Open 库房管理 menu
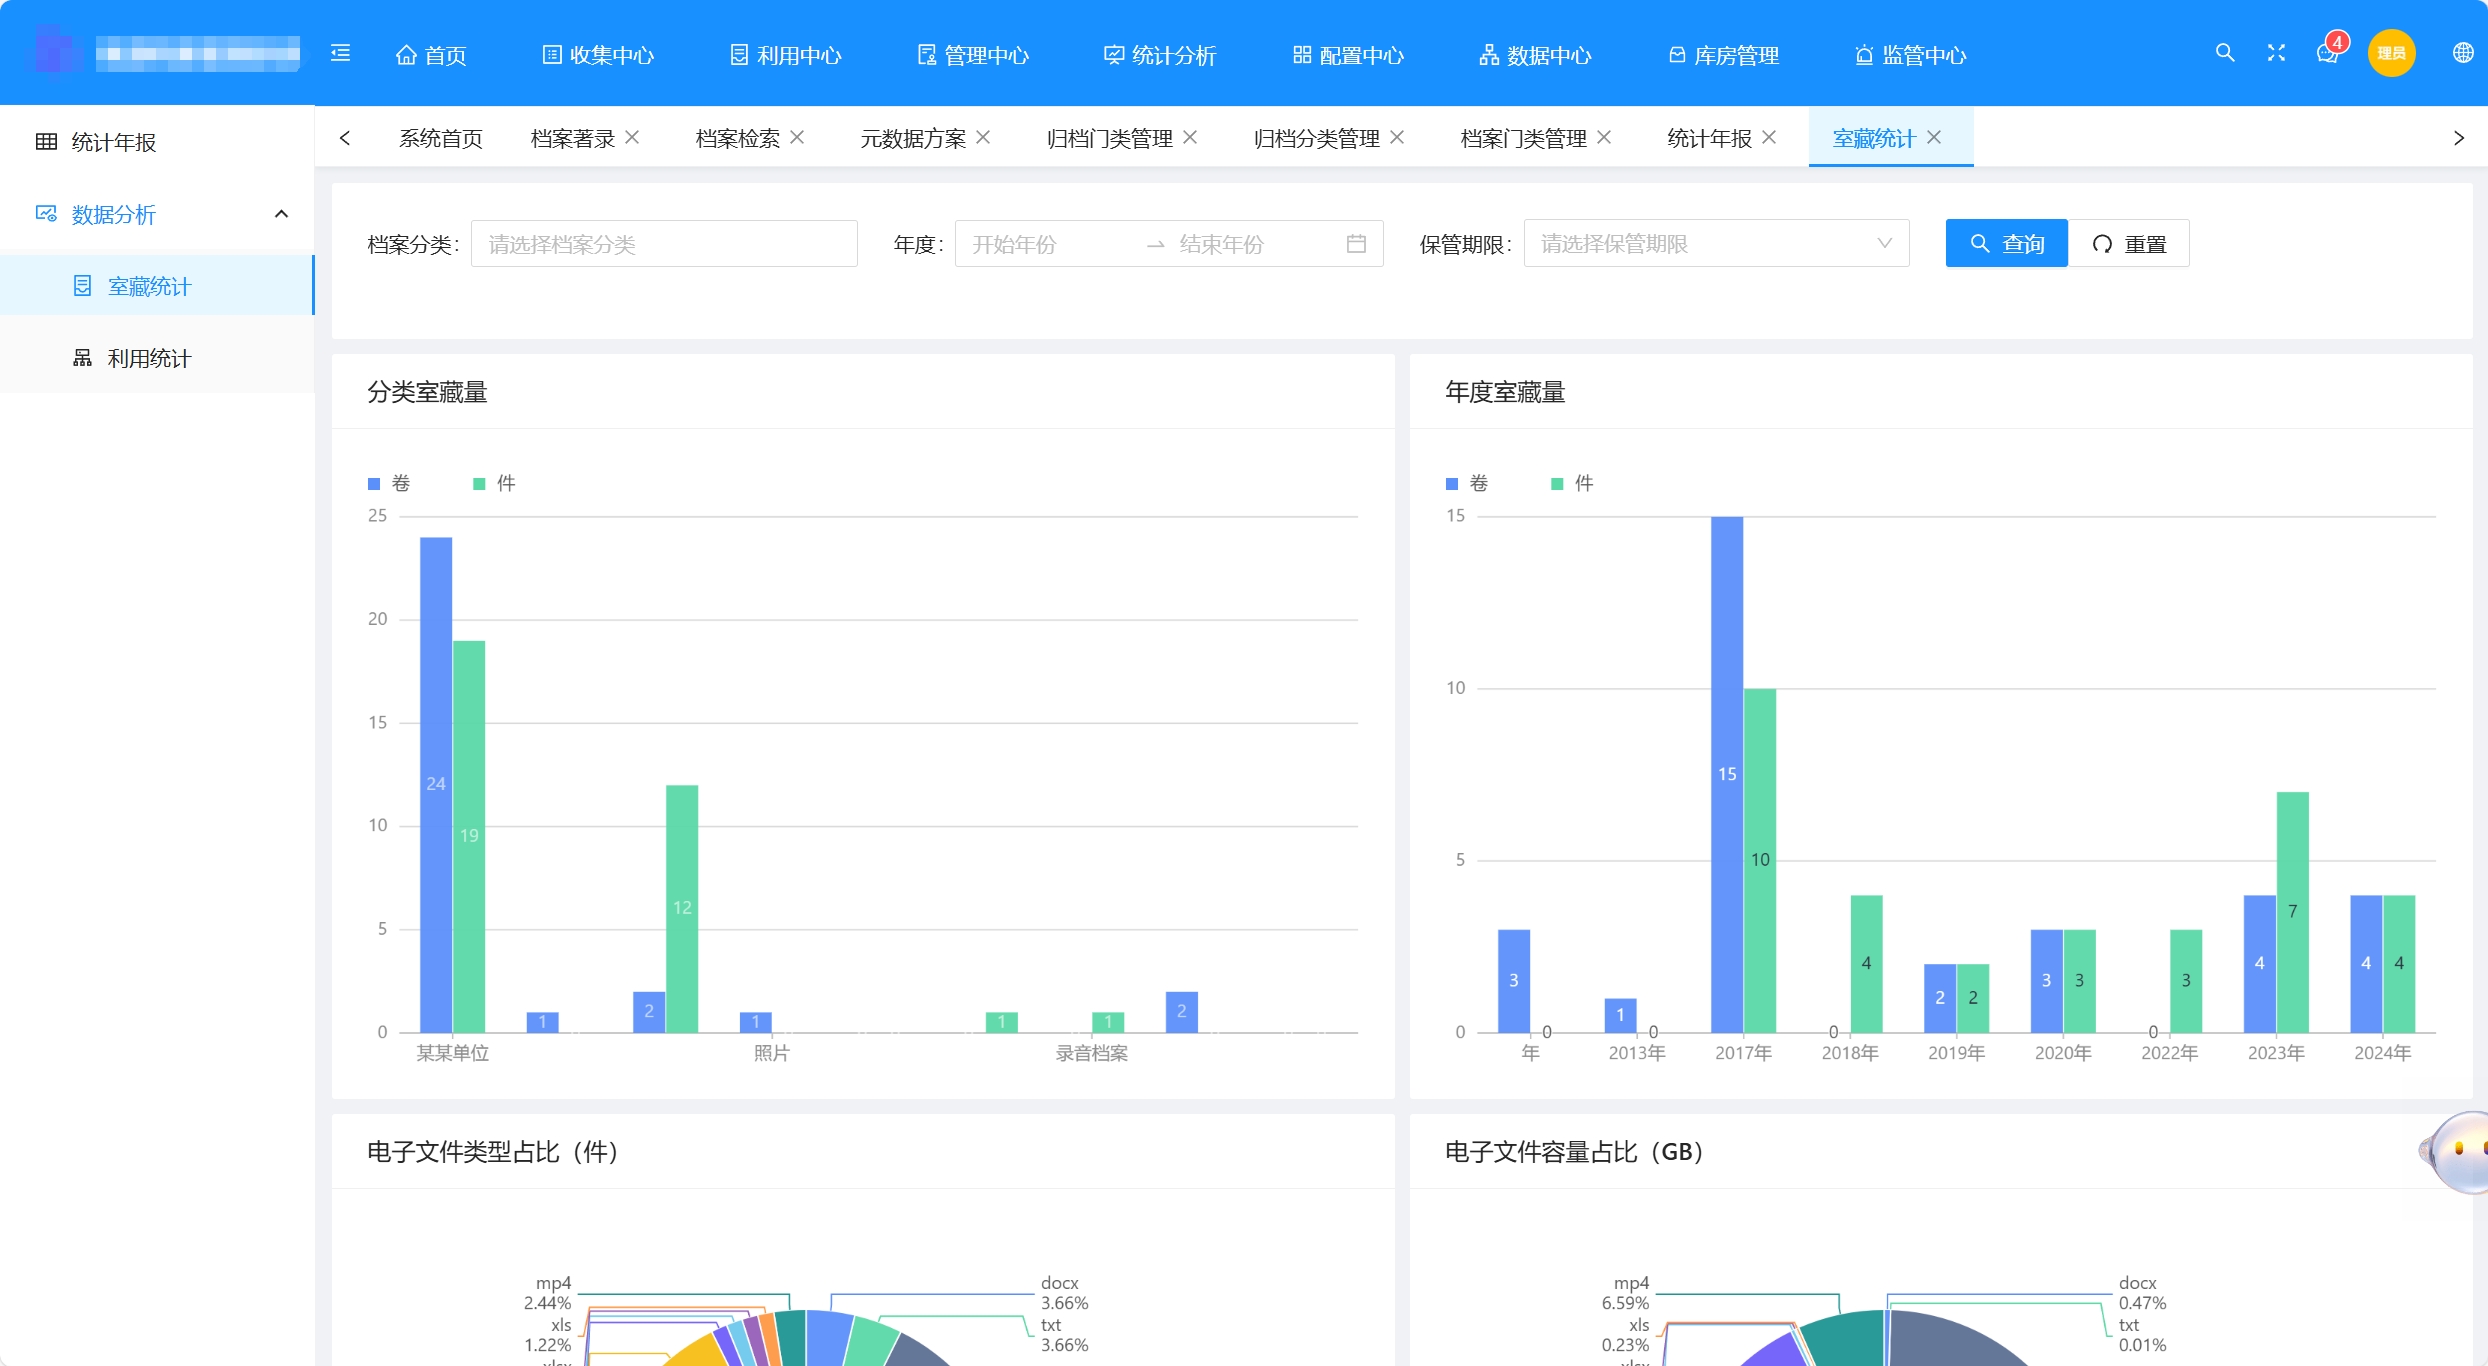Viewport: 2488px width, 1366px height. tap(1723, 55)
